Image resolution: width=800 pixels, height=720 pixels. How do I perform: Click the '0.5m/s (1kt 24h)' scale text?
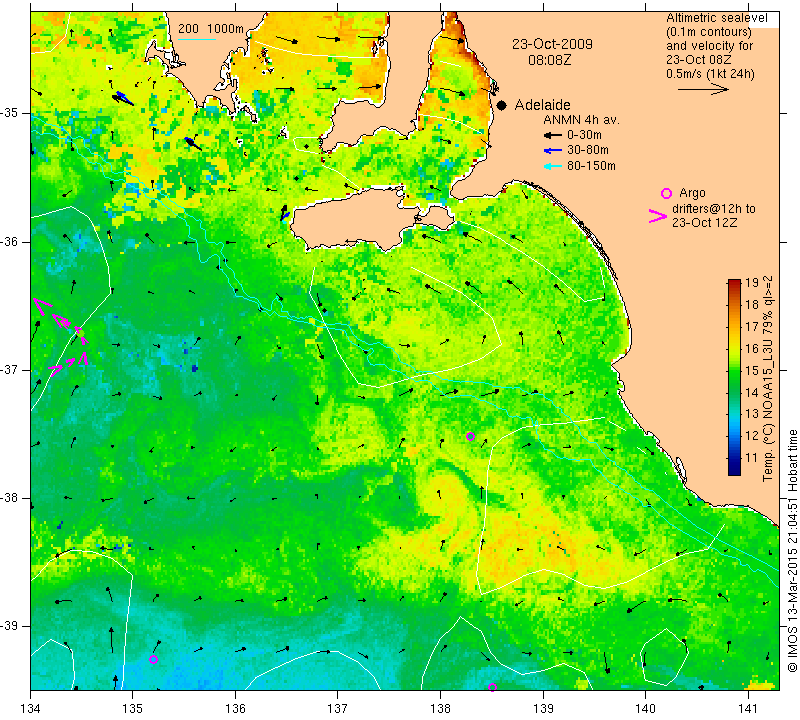tap(710, 74)
